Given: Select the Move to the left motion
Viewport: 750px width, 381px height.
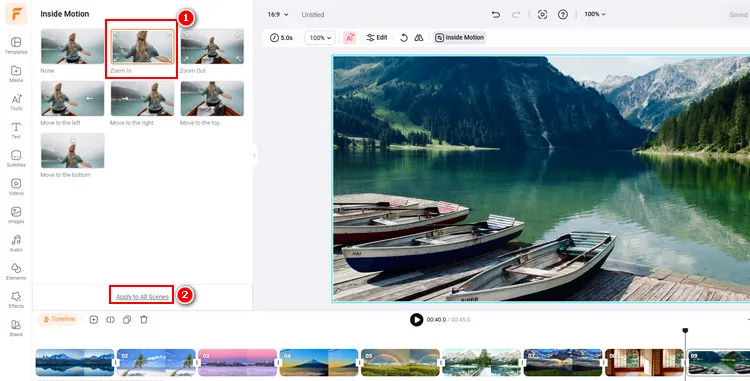Looking at the screenshot, I should (x=72, y=98).
